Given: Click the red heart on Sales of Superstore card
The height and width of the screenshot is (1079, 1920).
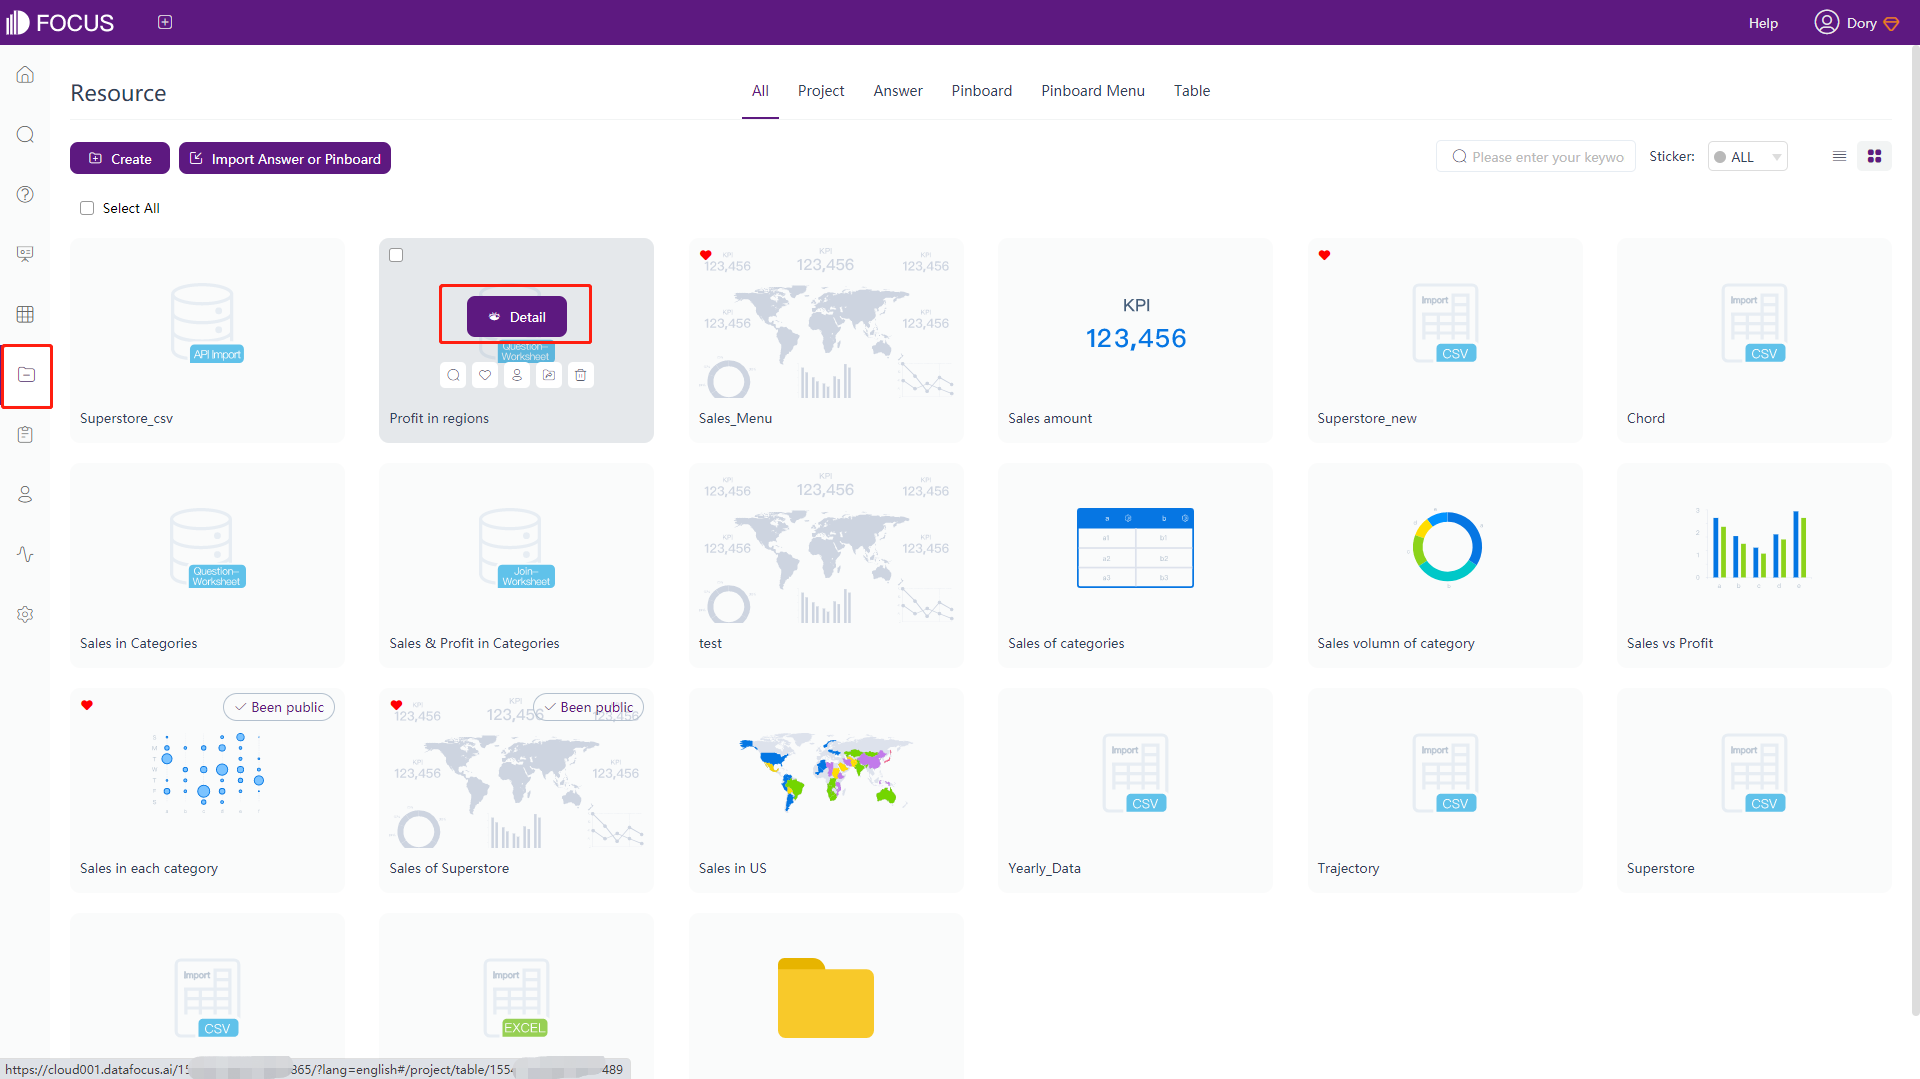Looking at the screenshot, I should click(396, 705).
